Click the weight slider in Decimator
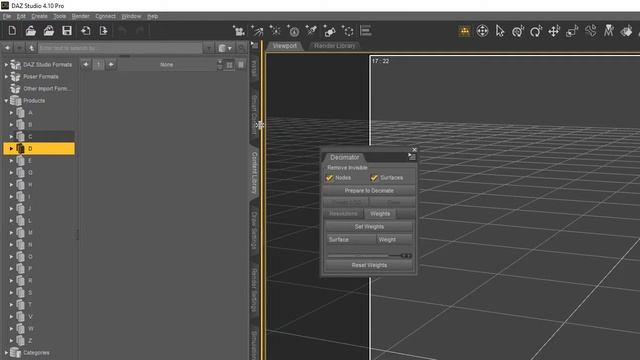This screenshot has width=640, height=360. (369, 256)
